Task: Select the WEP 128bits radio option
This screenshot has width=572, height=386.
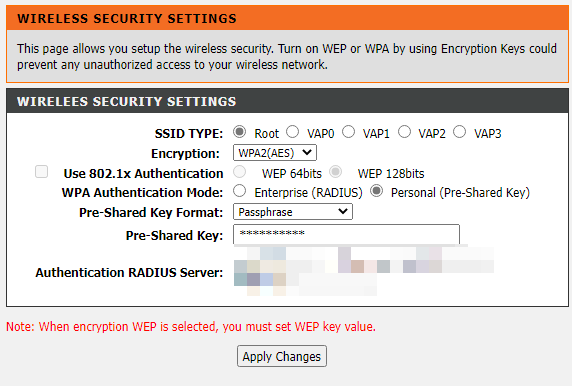Action: 336,171
